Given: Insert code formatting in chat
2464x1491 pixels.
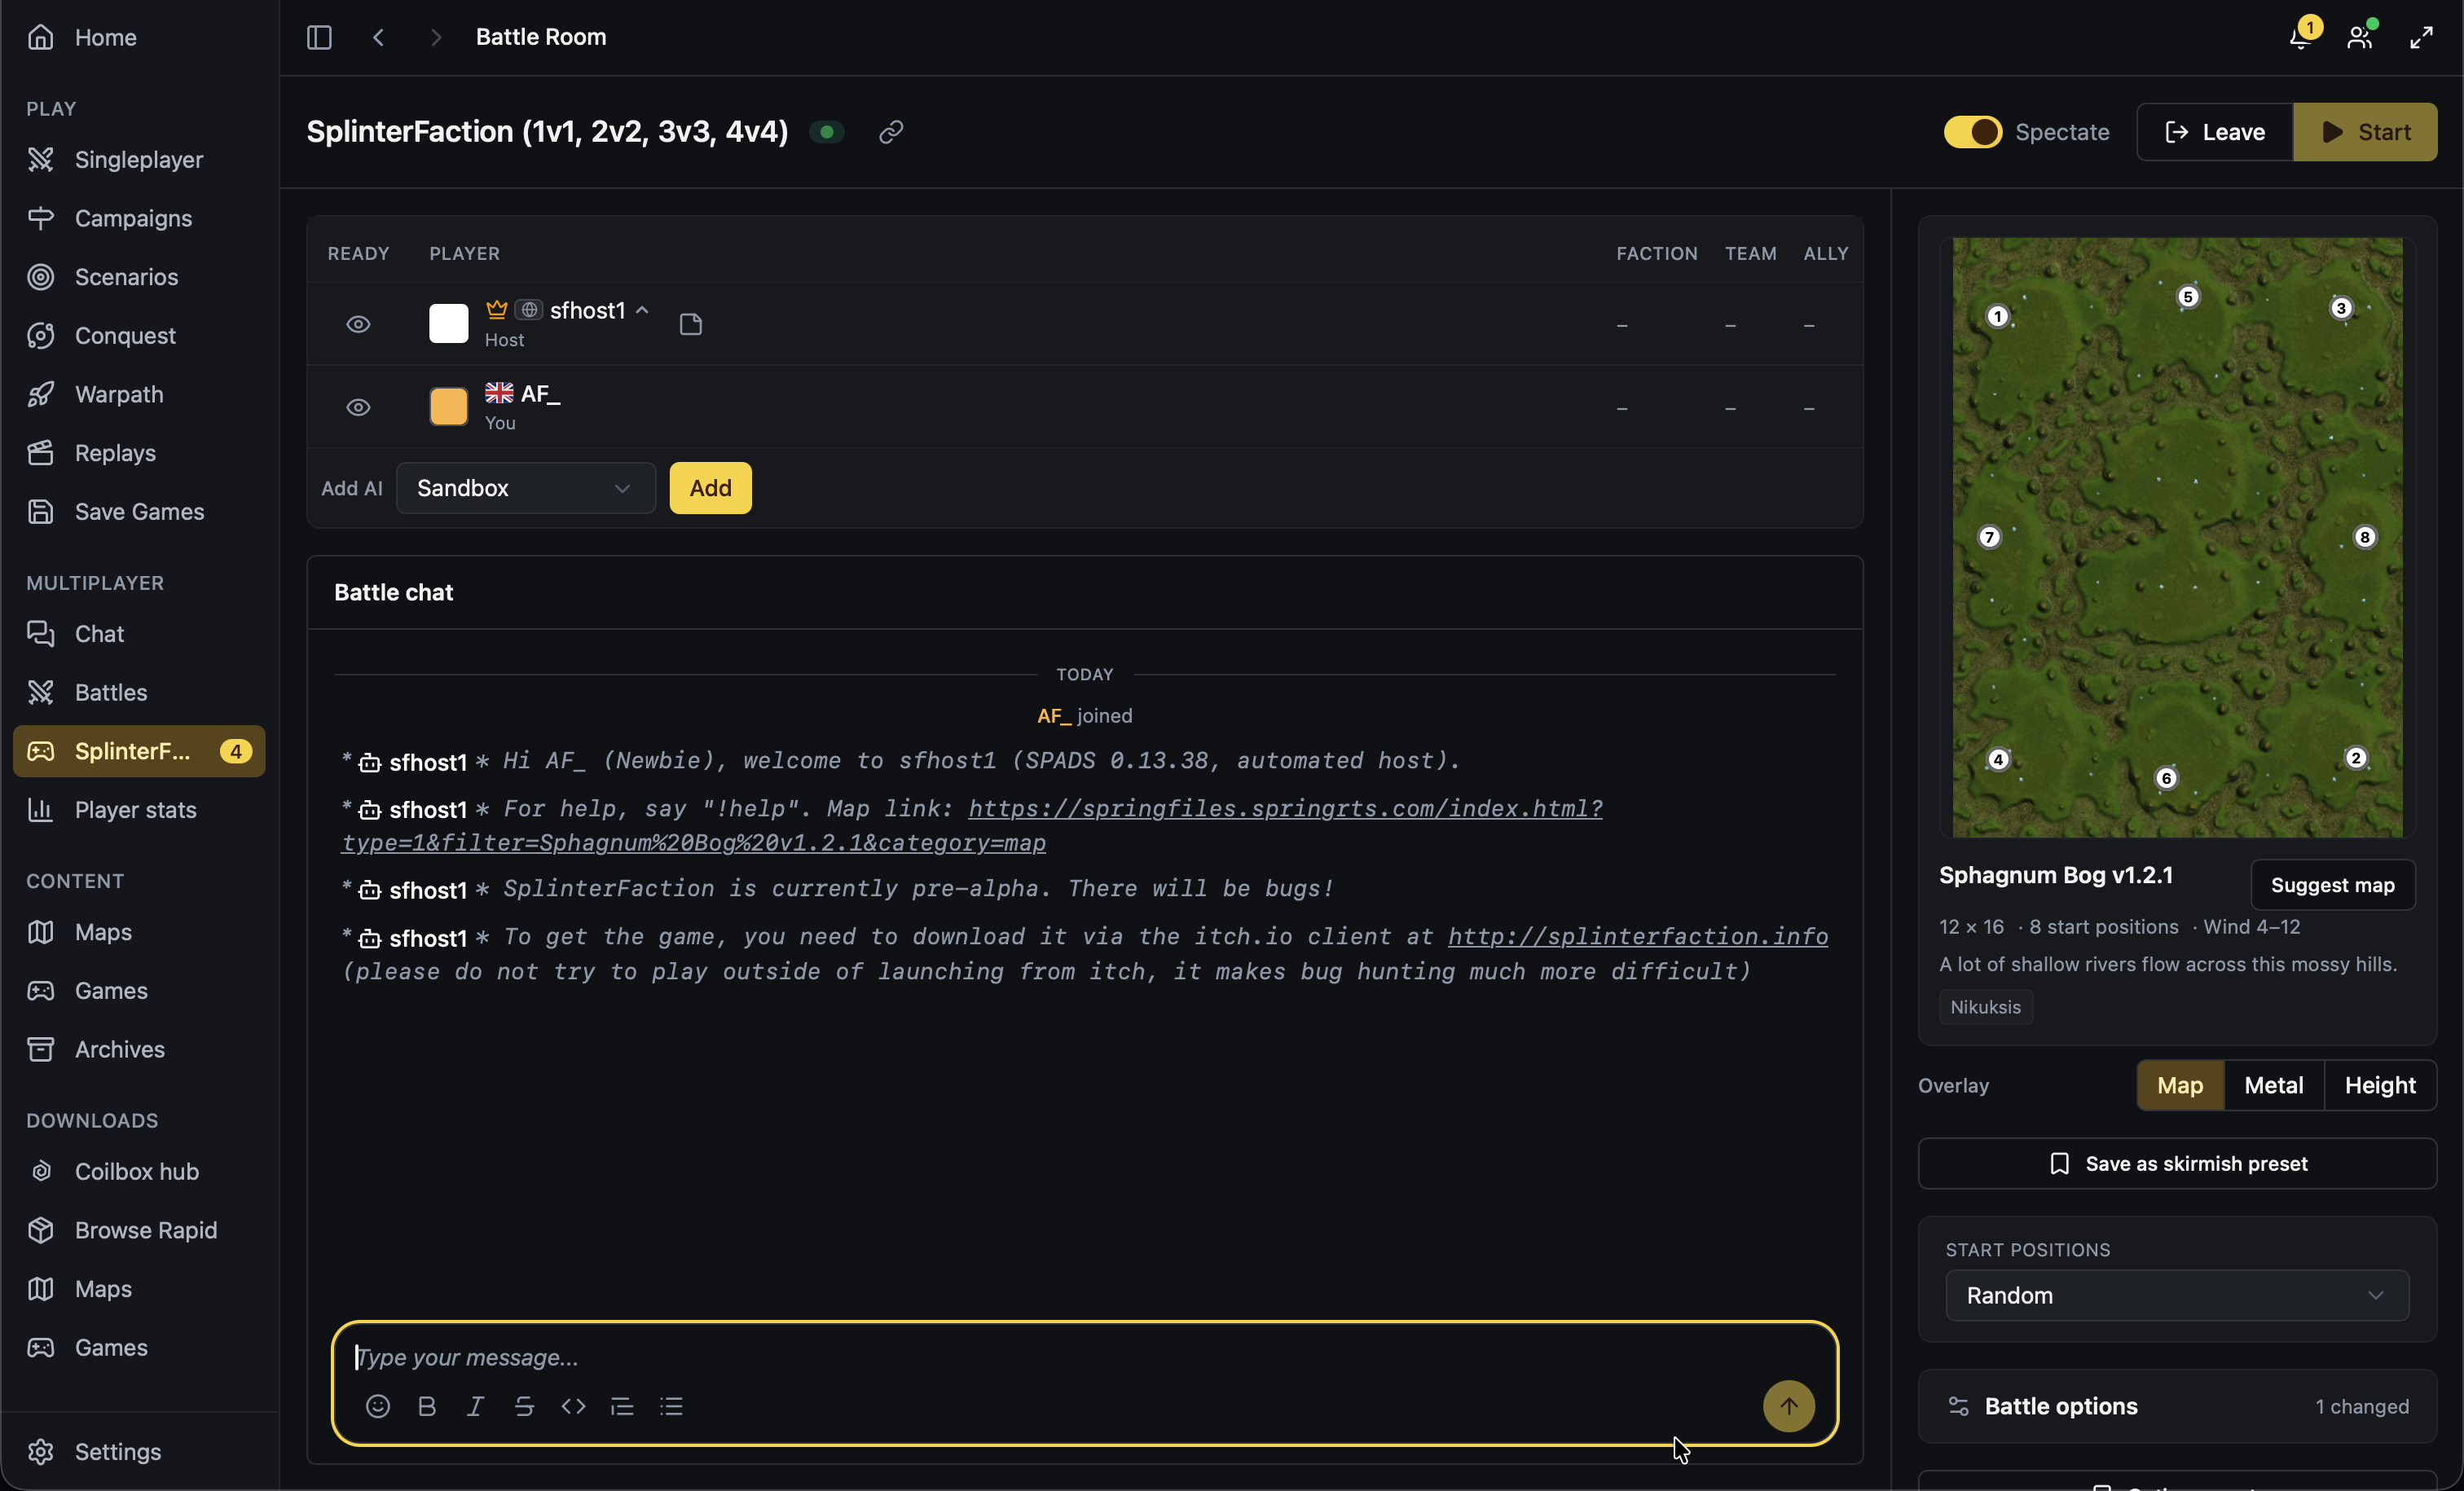Looking at the screenshot, I should [573, 1406].
